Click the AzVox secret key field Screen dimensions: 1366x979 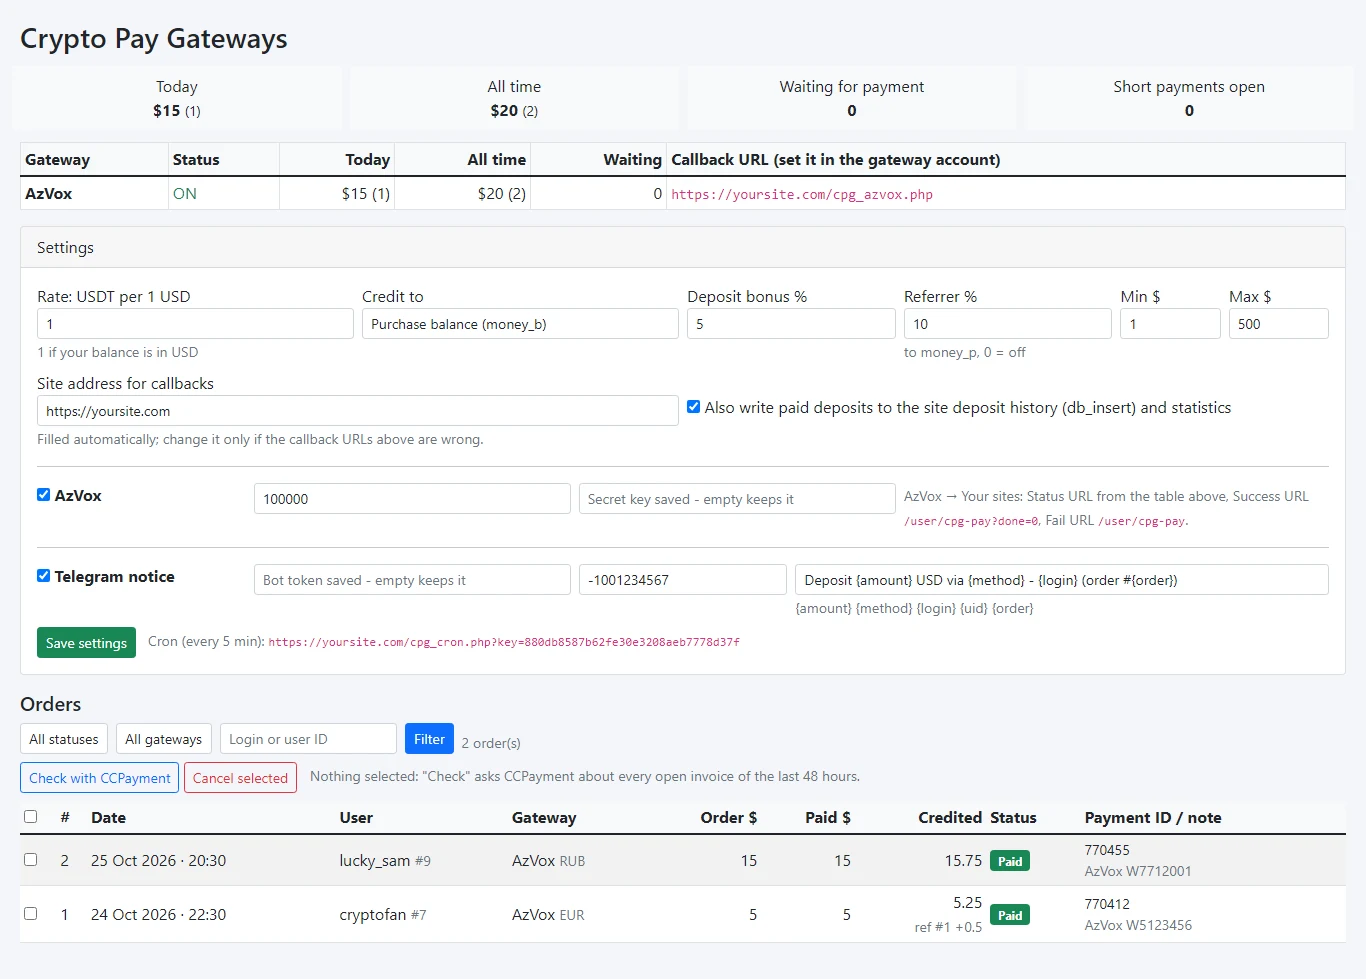[x=737, y=499]
